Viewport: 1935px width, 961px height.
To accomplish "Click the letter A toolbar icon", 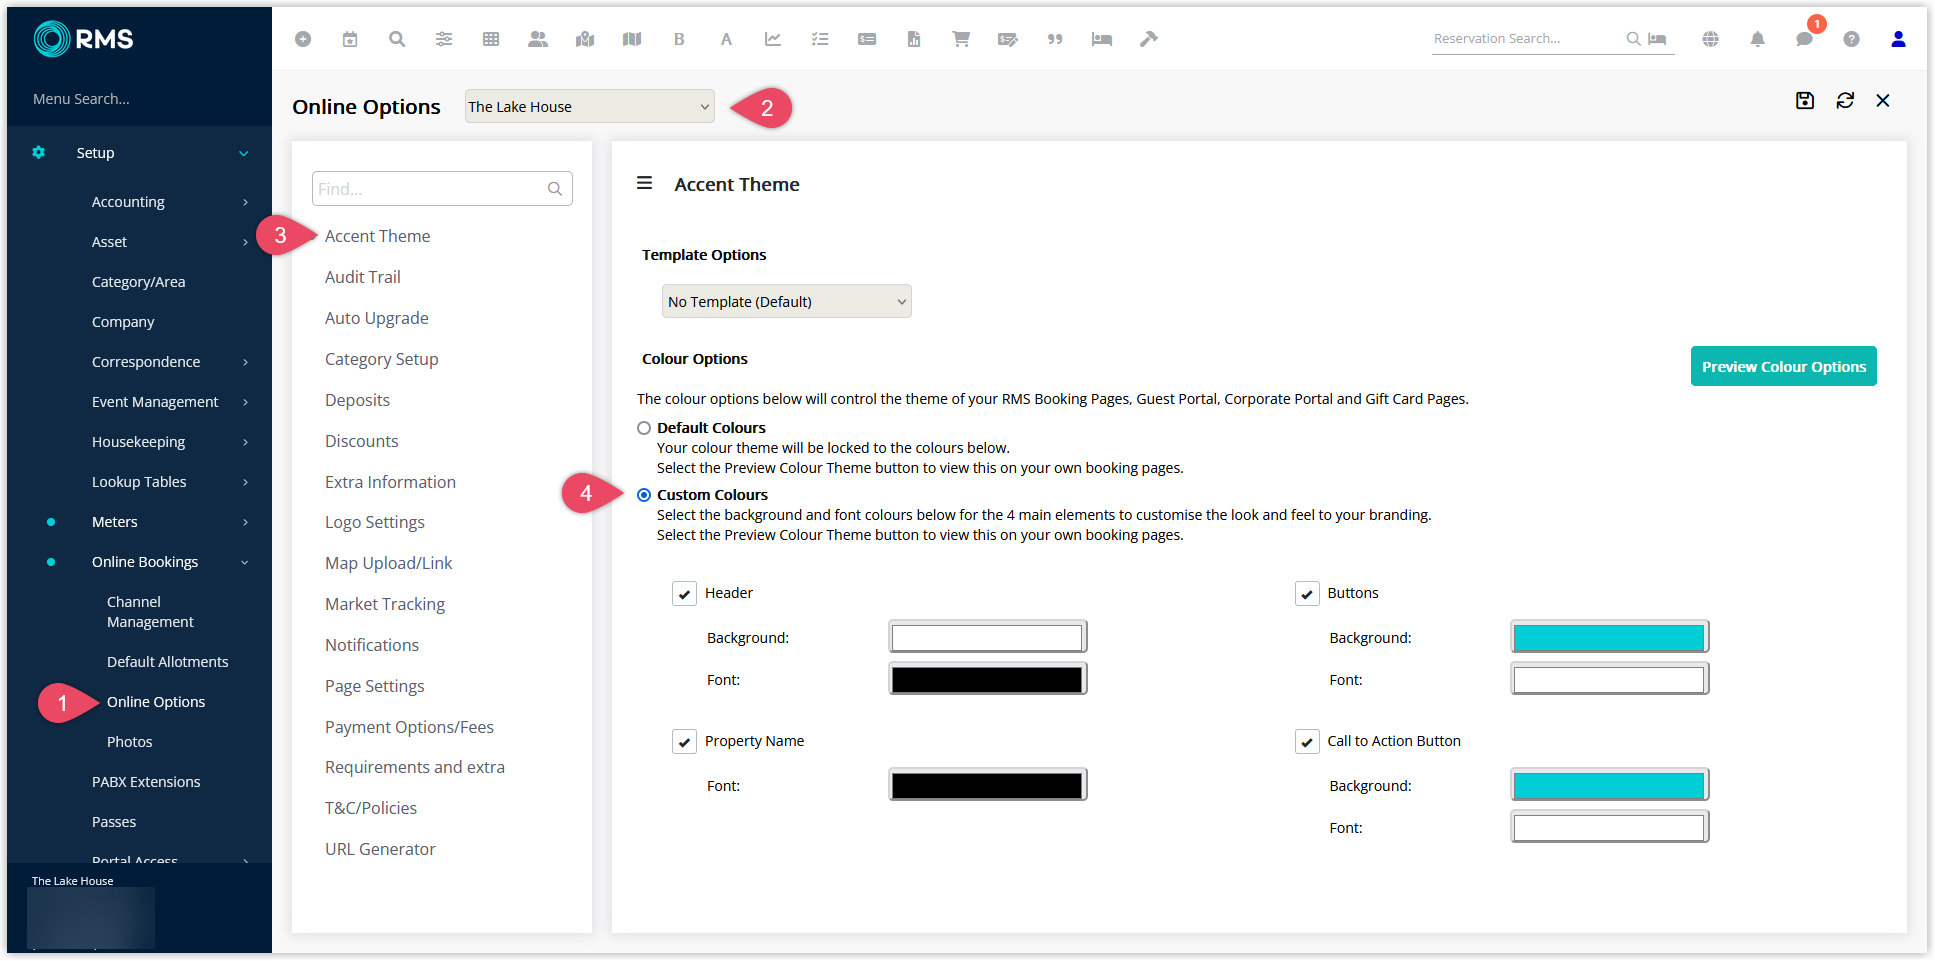I will click(726, 39).
